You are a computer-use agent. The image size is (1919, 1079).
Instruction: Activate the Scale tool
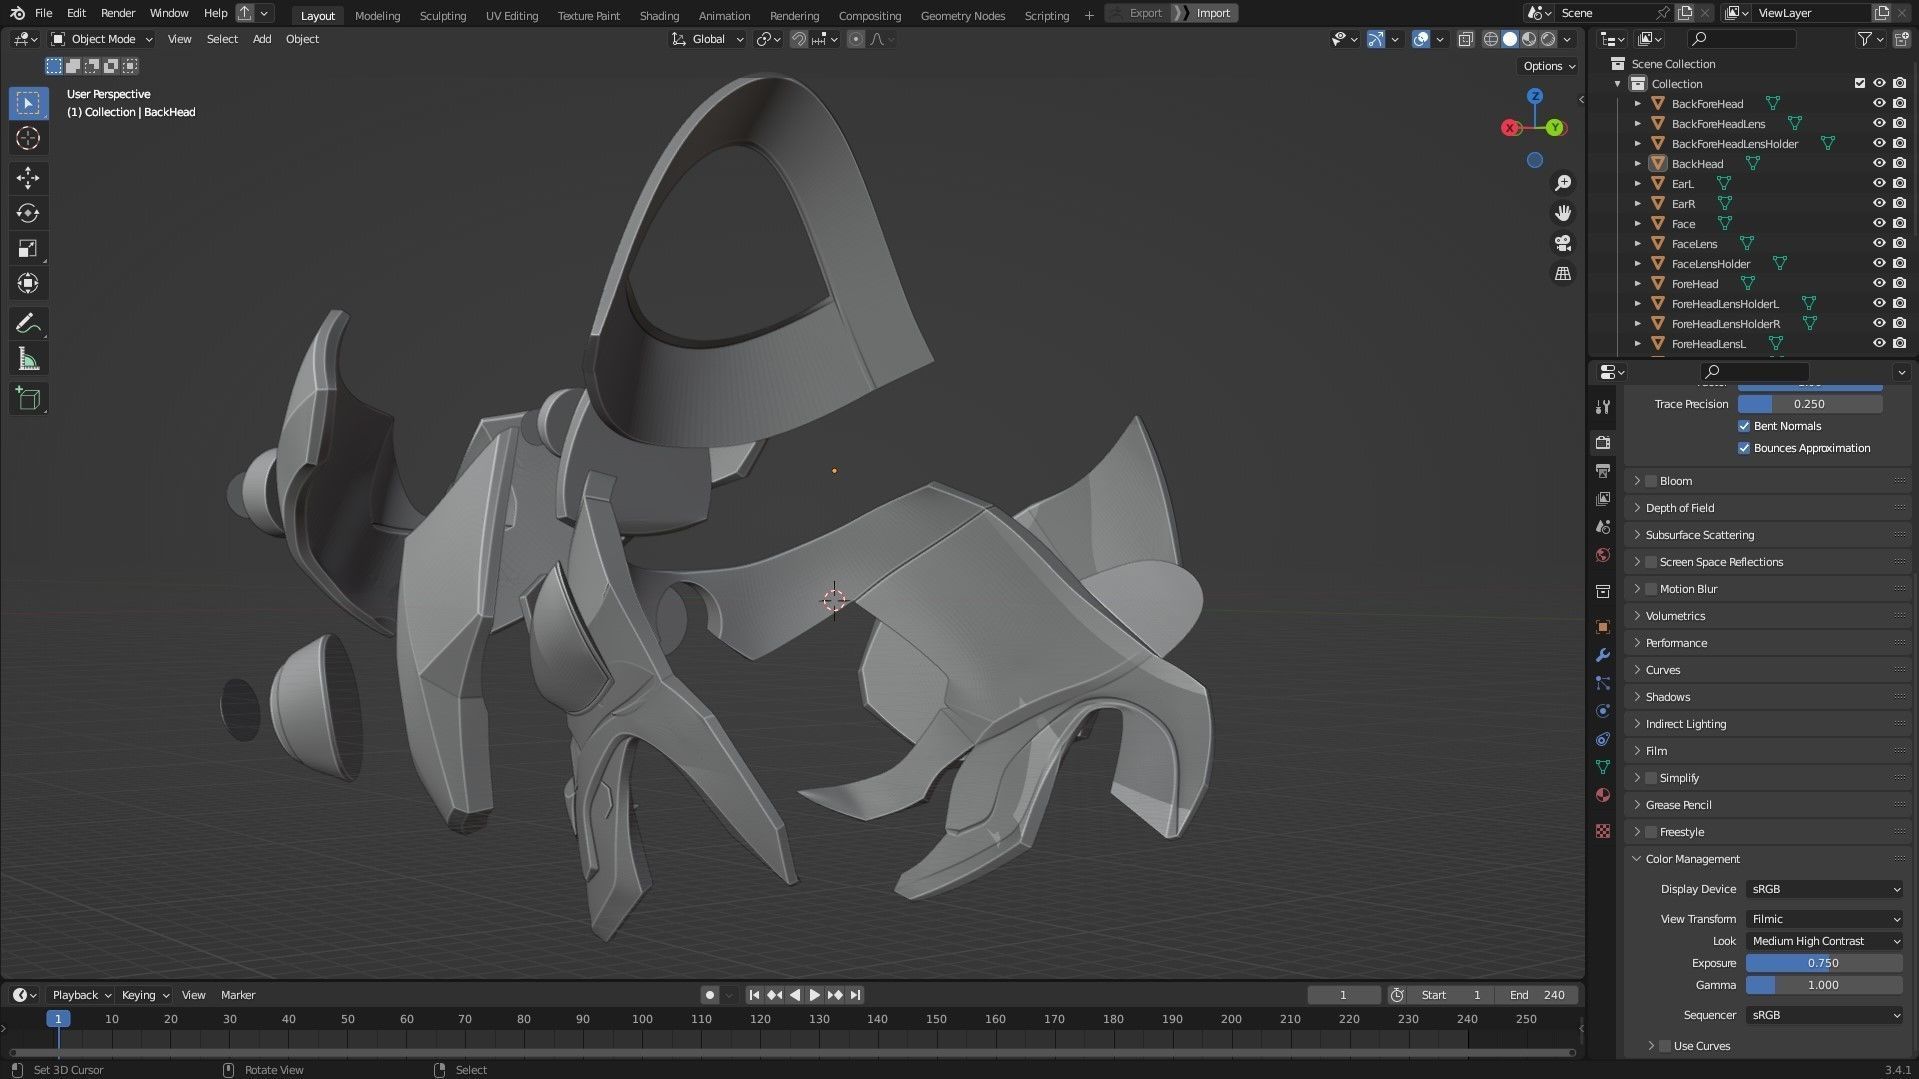(x=28, y=248)
